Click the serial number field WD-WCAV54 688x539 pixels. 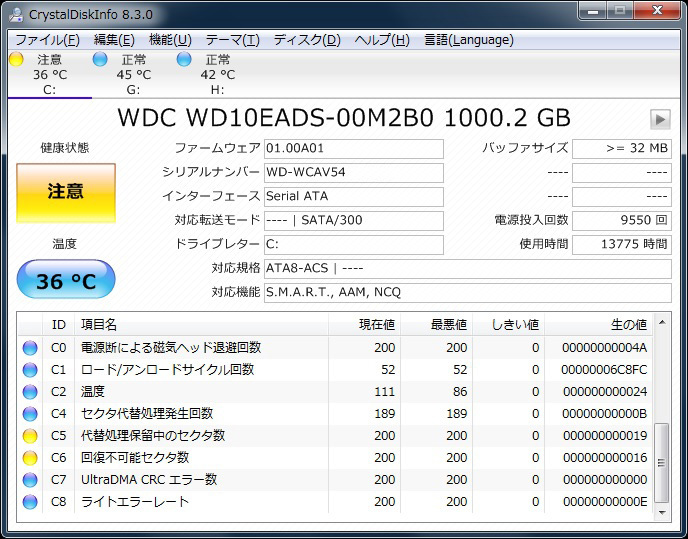click(354, 172)
